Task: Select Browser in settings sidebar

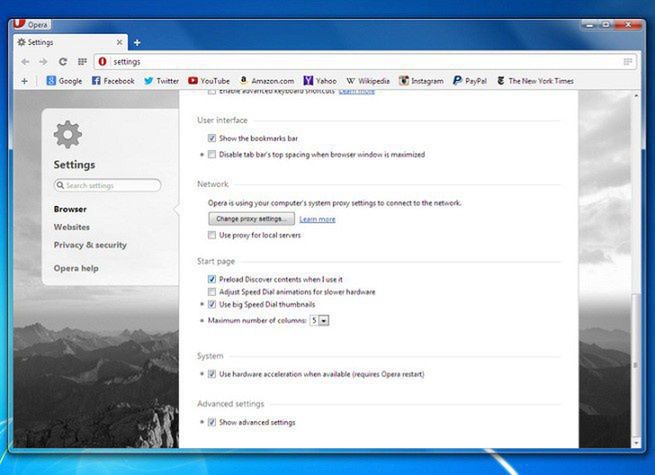Action: point(70,209)
